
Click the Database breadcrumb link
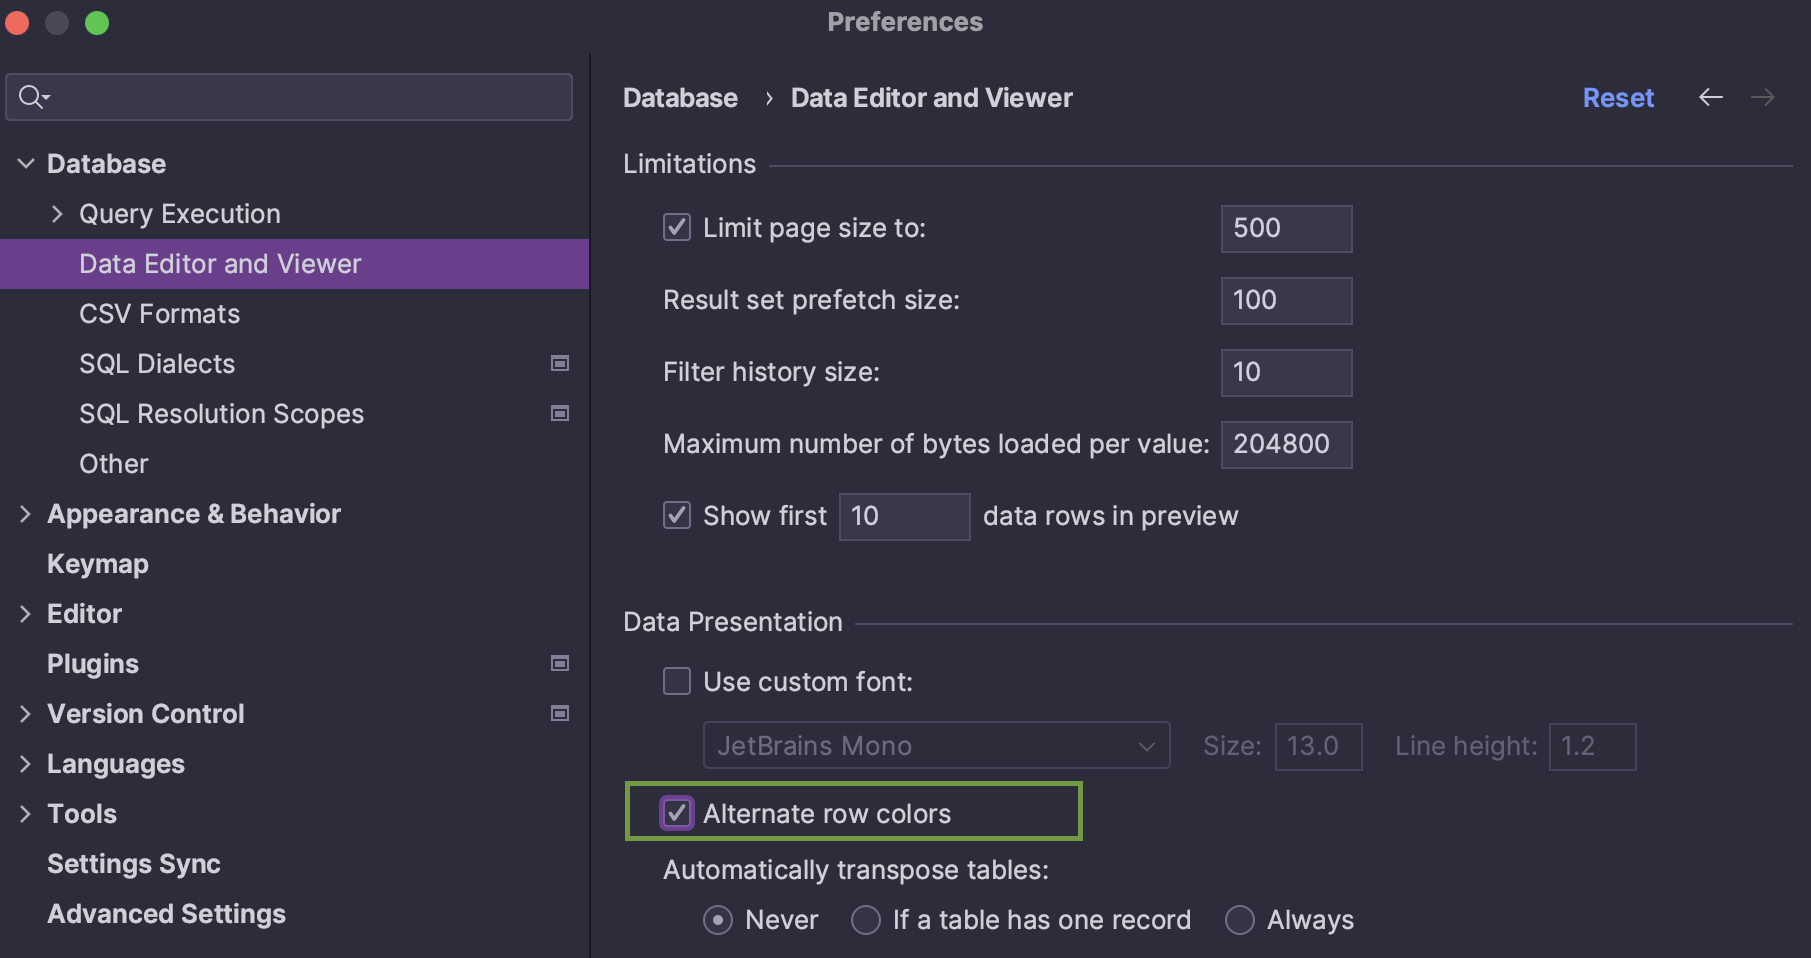coord(680,97)
